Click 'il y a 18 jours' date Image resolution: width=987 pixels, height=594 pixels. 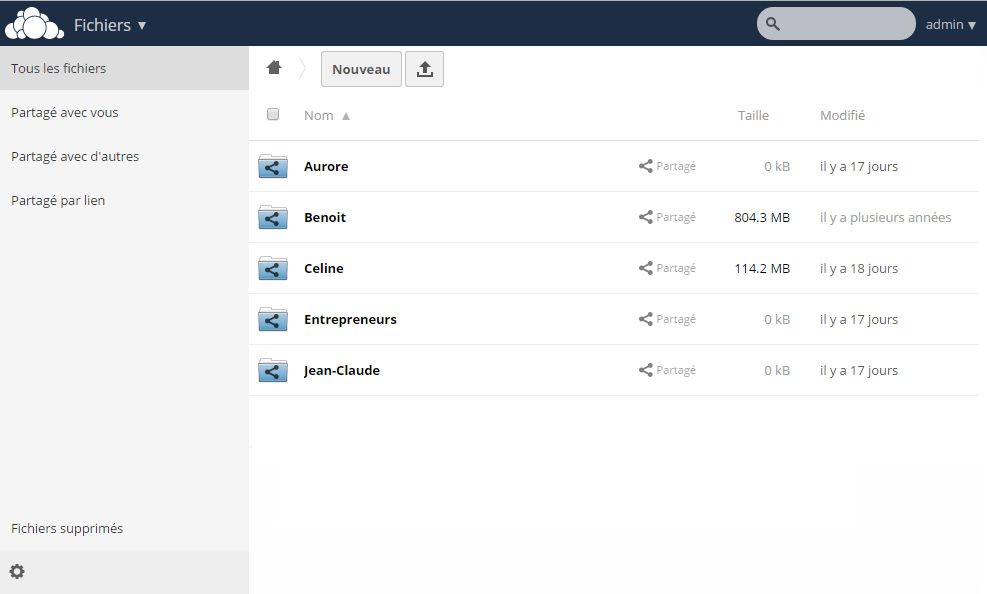[x=859, y=268]
